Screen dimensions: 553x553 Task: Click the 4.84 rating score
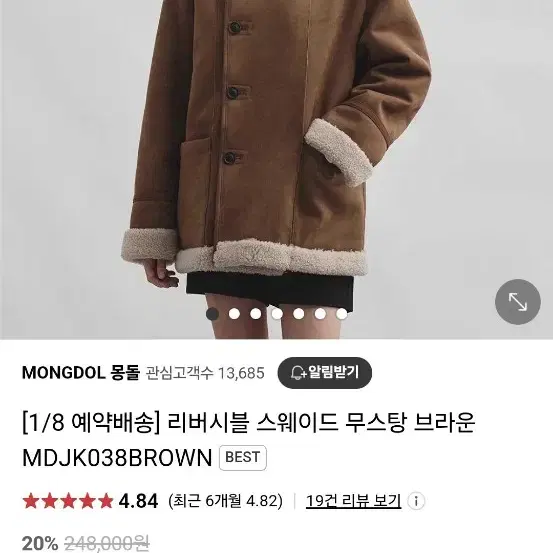tap(138, 501)
